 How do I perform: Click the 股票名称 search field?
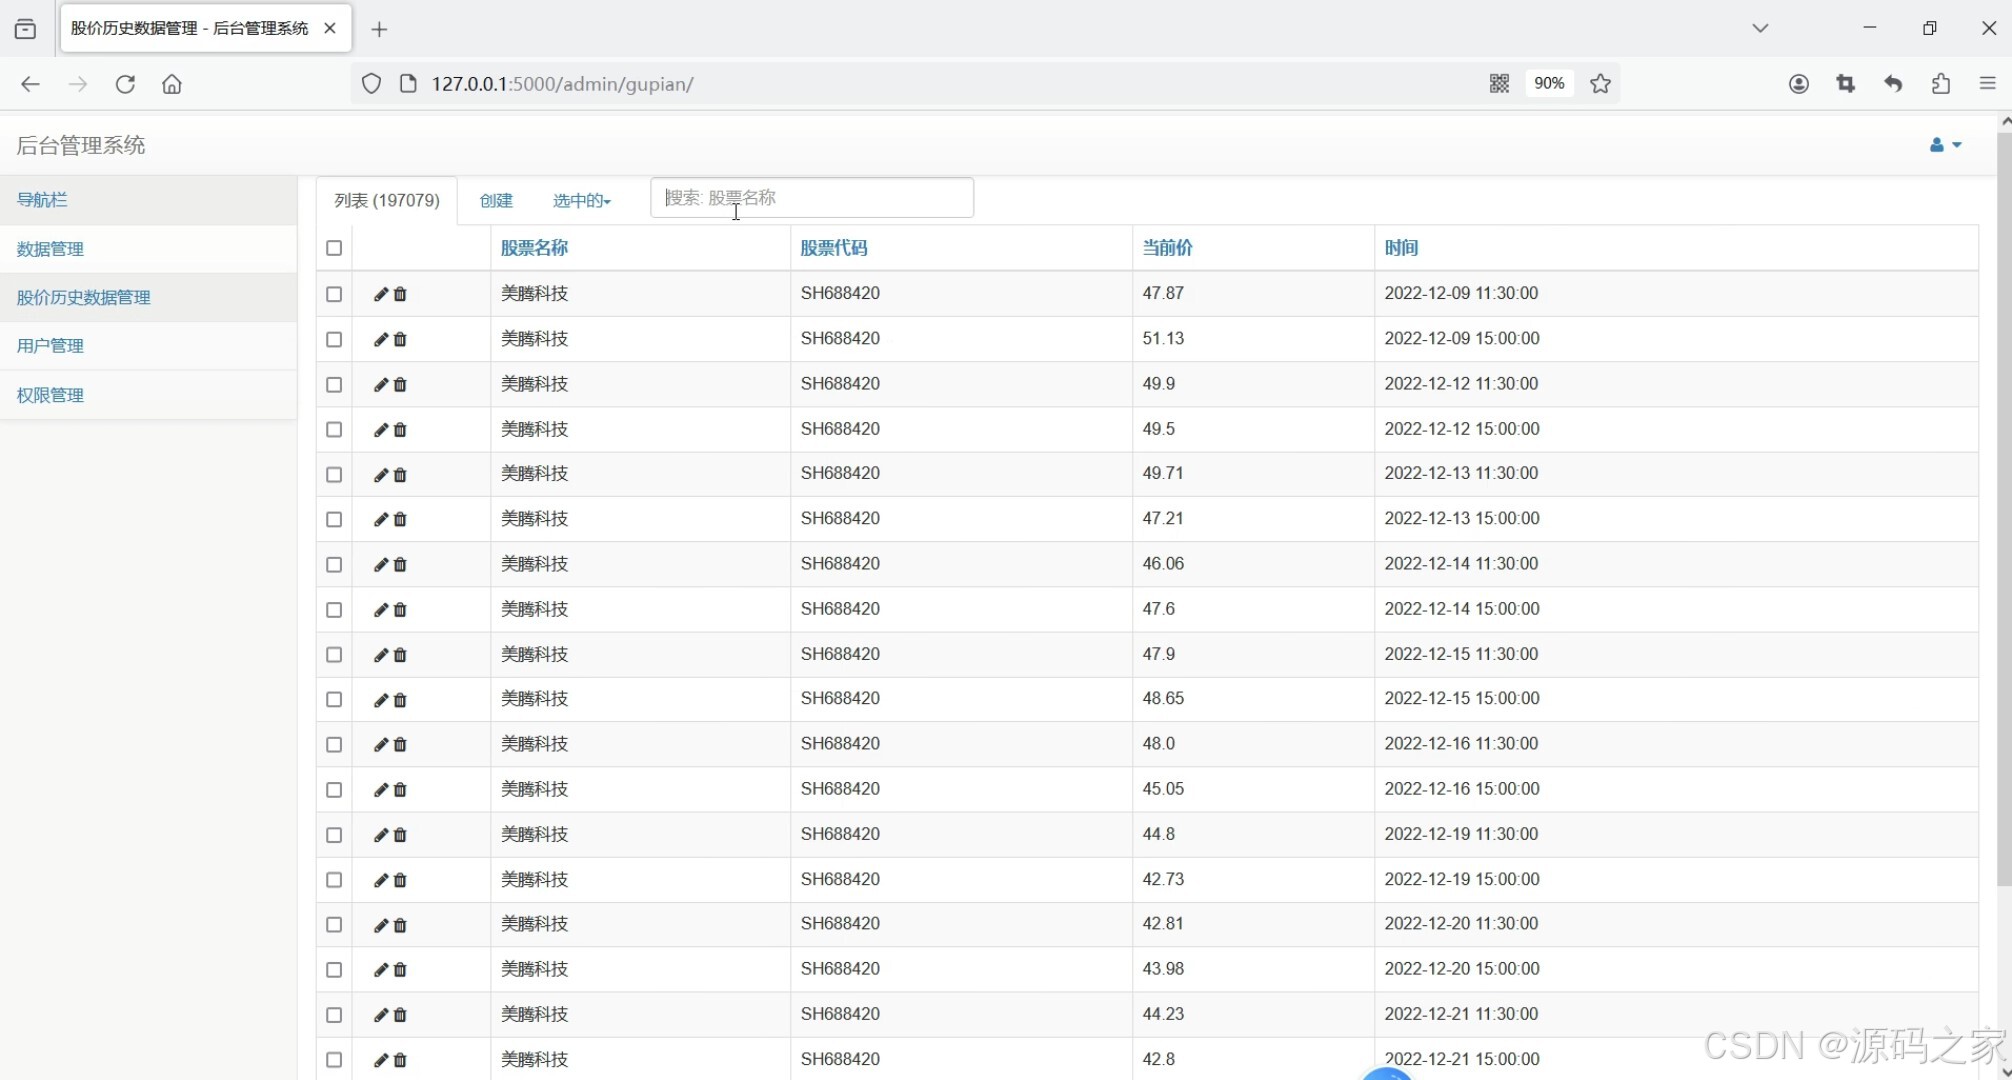tap(812, 198)
